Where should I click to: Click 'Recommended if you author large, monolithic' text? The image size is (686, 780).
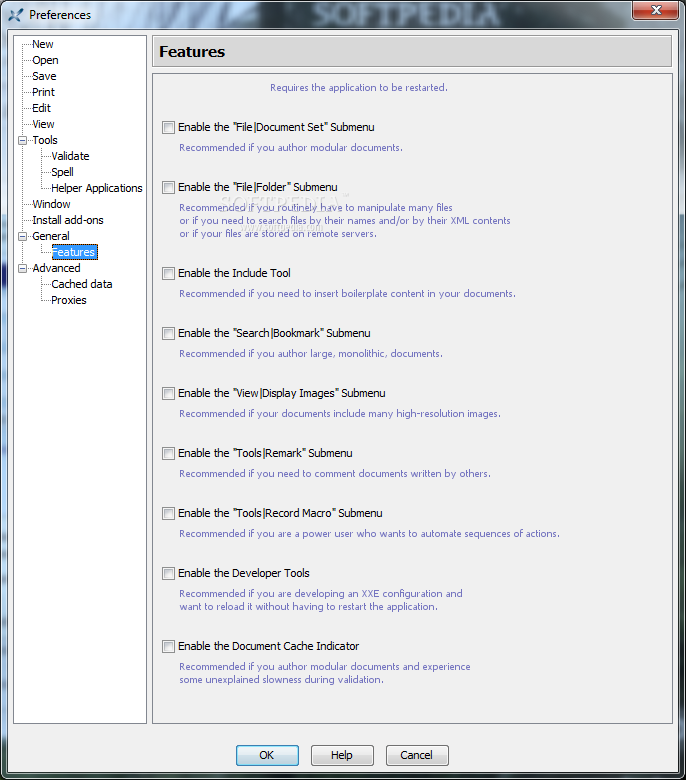tap(311, 354)
